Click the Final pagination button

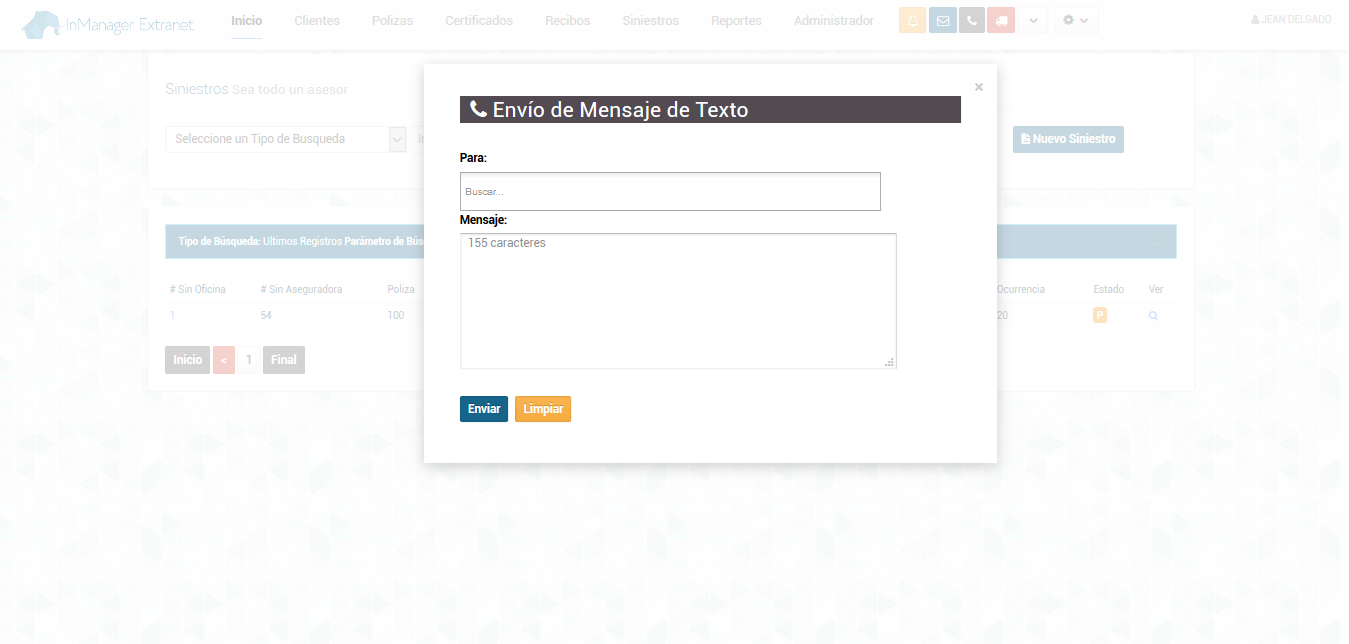(284, 360)
